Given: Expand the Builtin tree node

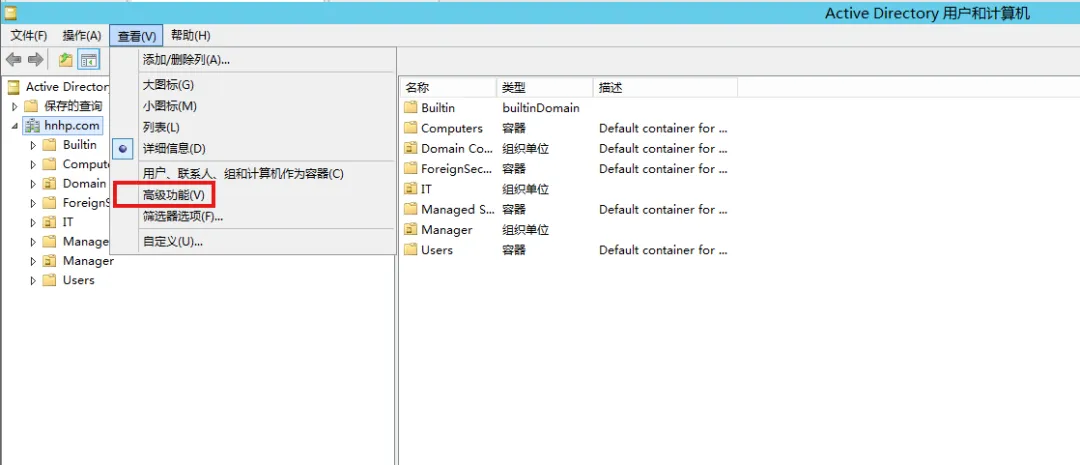Looking at the screenshot, I should click(x=32, y=145).
